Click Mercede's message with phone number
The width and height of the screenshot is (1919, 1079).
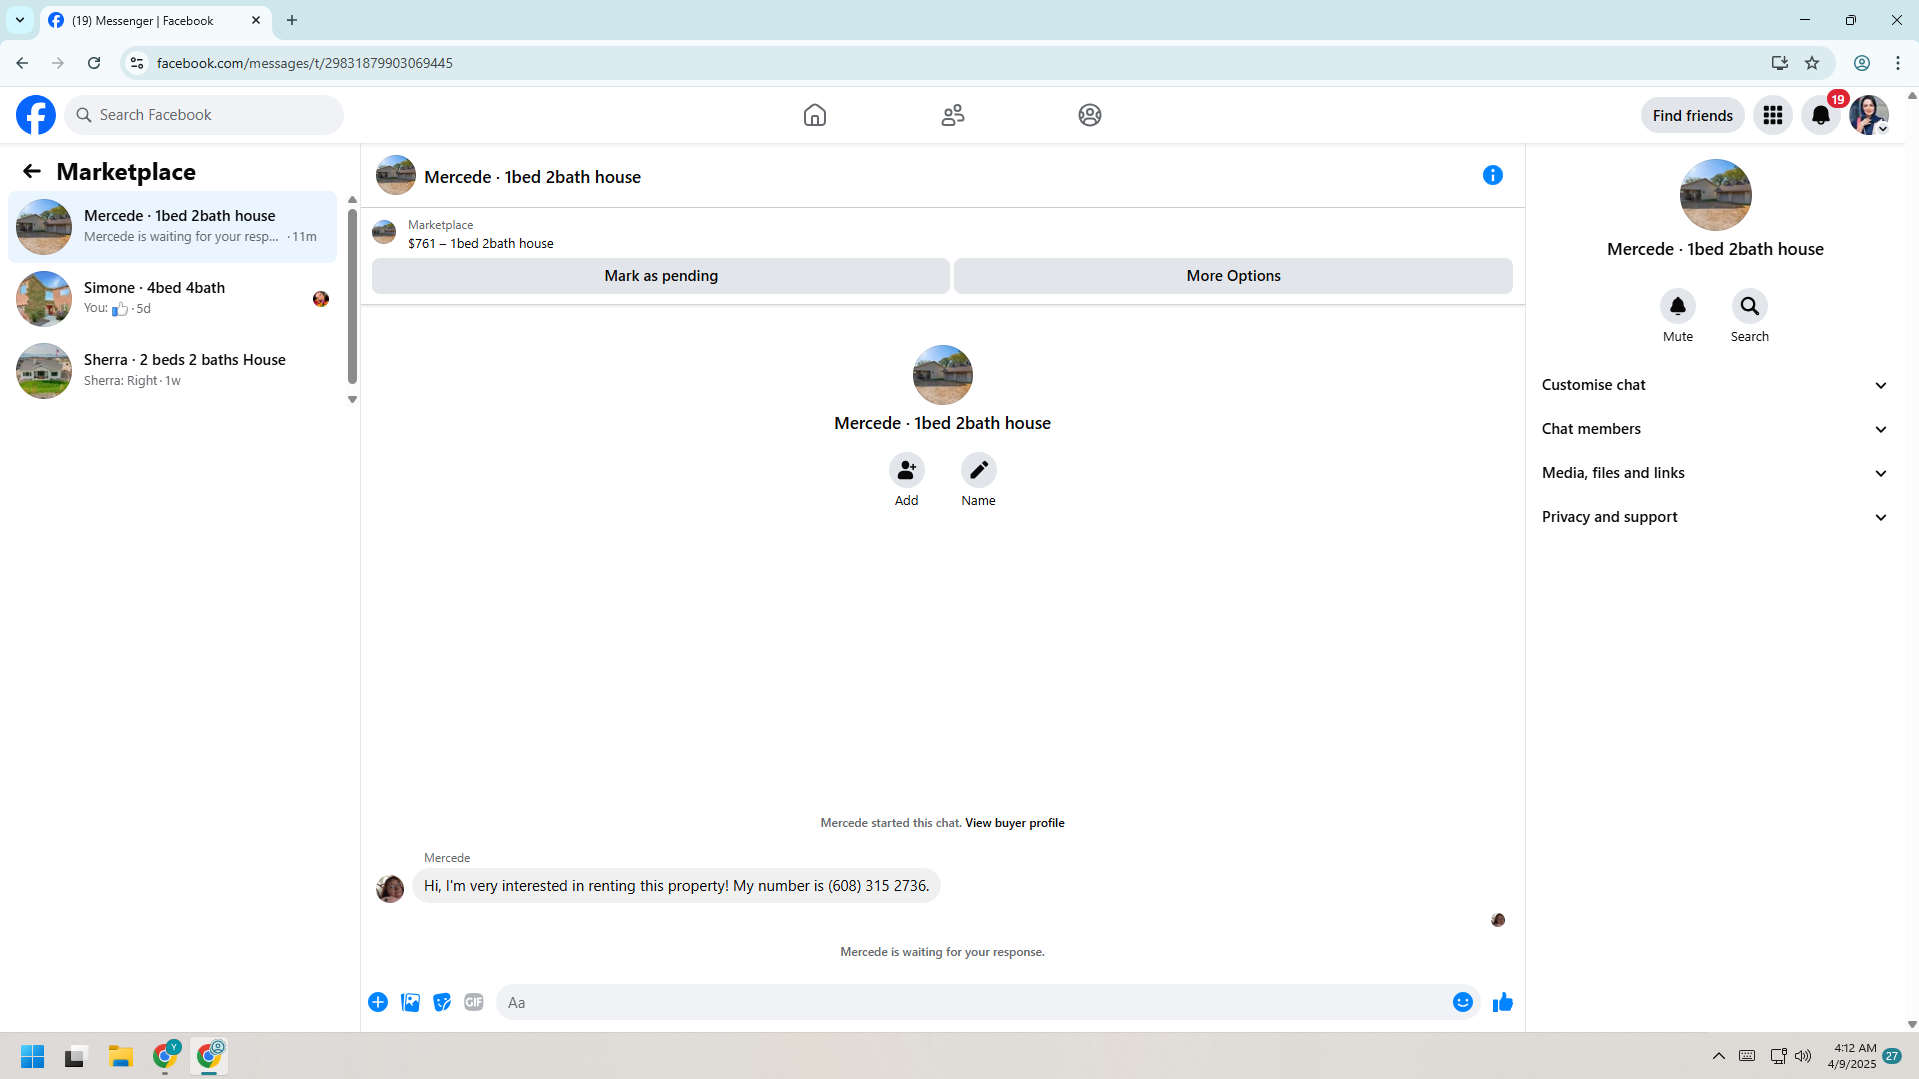point(676,886)
